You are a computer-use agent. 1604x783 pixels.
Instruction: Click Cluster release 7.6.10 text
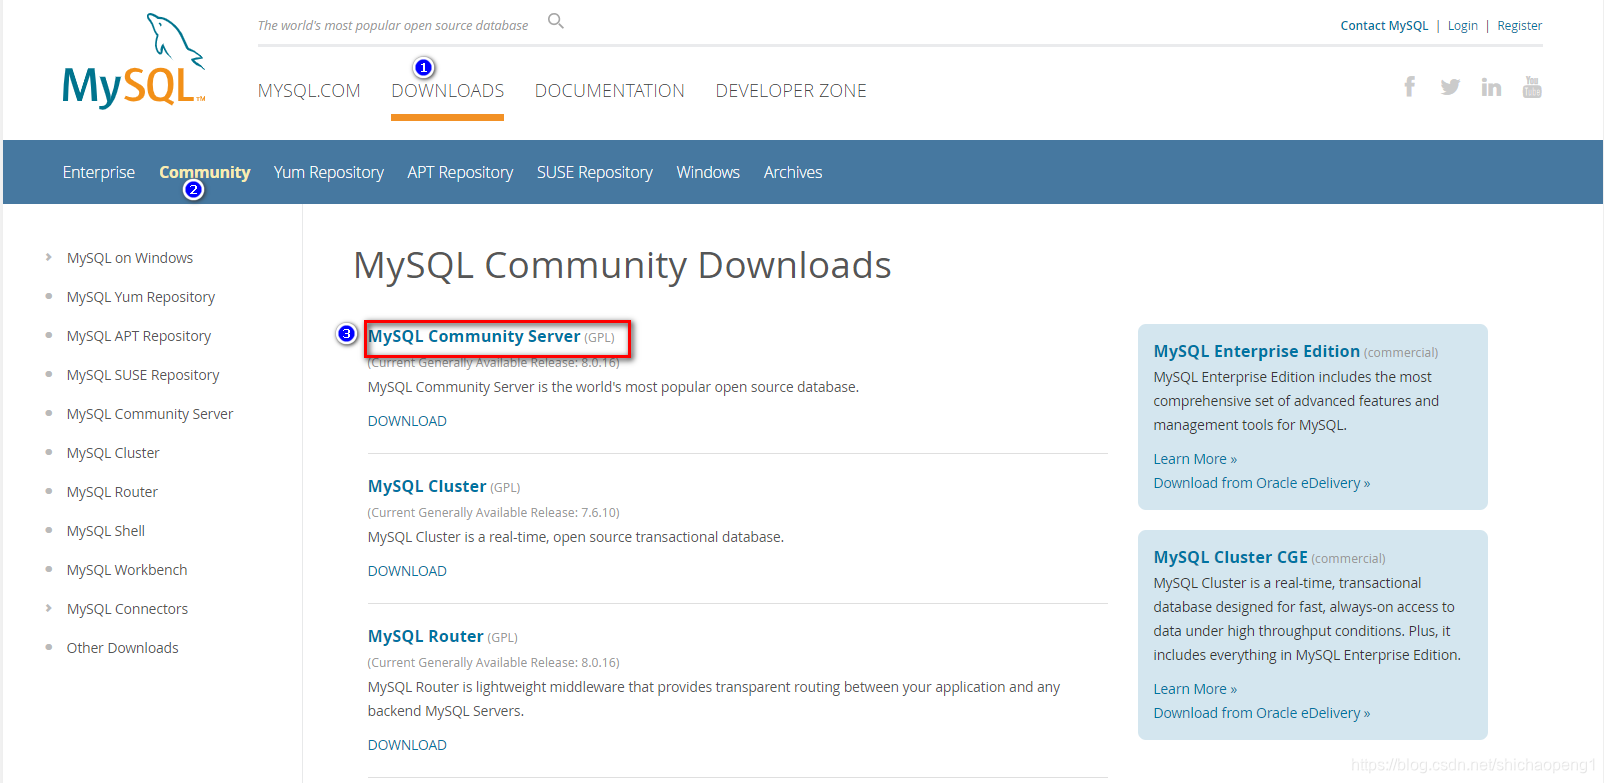494,513
